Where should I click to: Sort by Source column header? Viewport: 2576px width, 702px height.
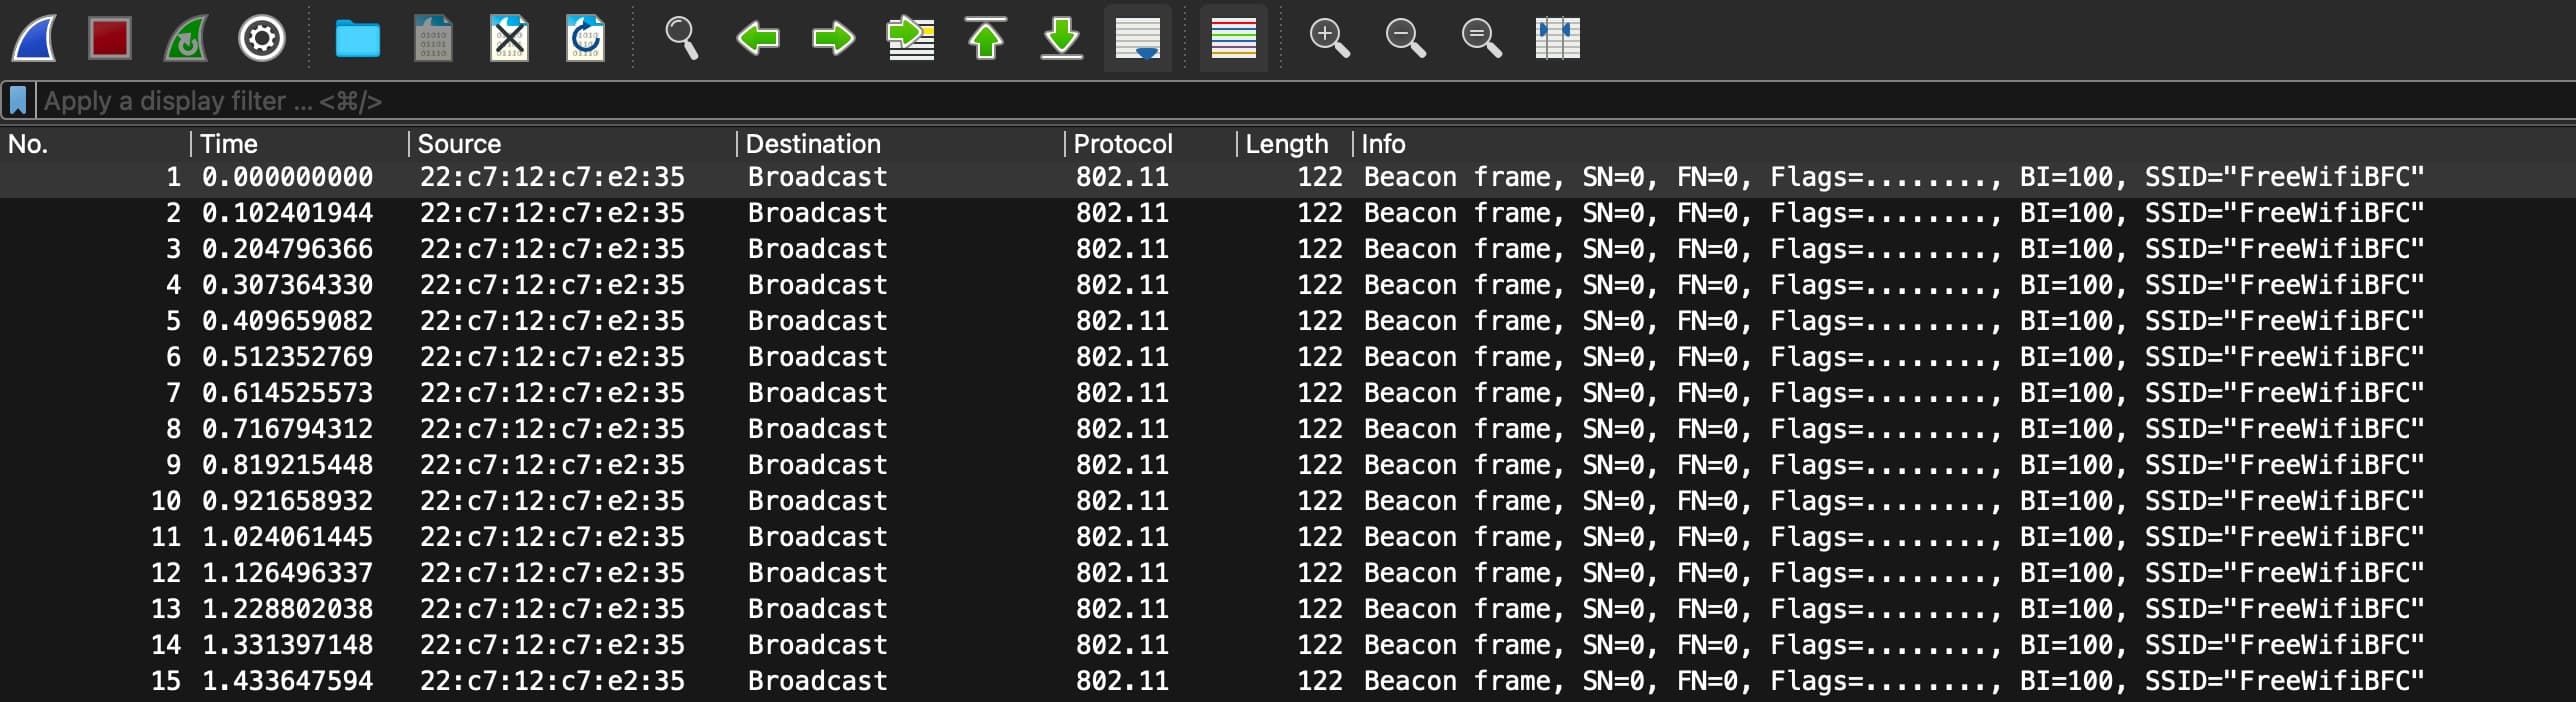point(573,144)
